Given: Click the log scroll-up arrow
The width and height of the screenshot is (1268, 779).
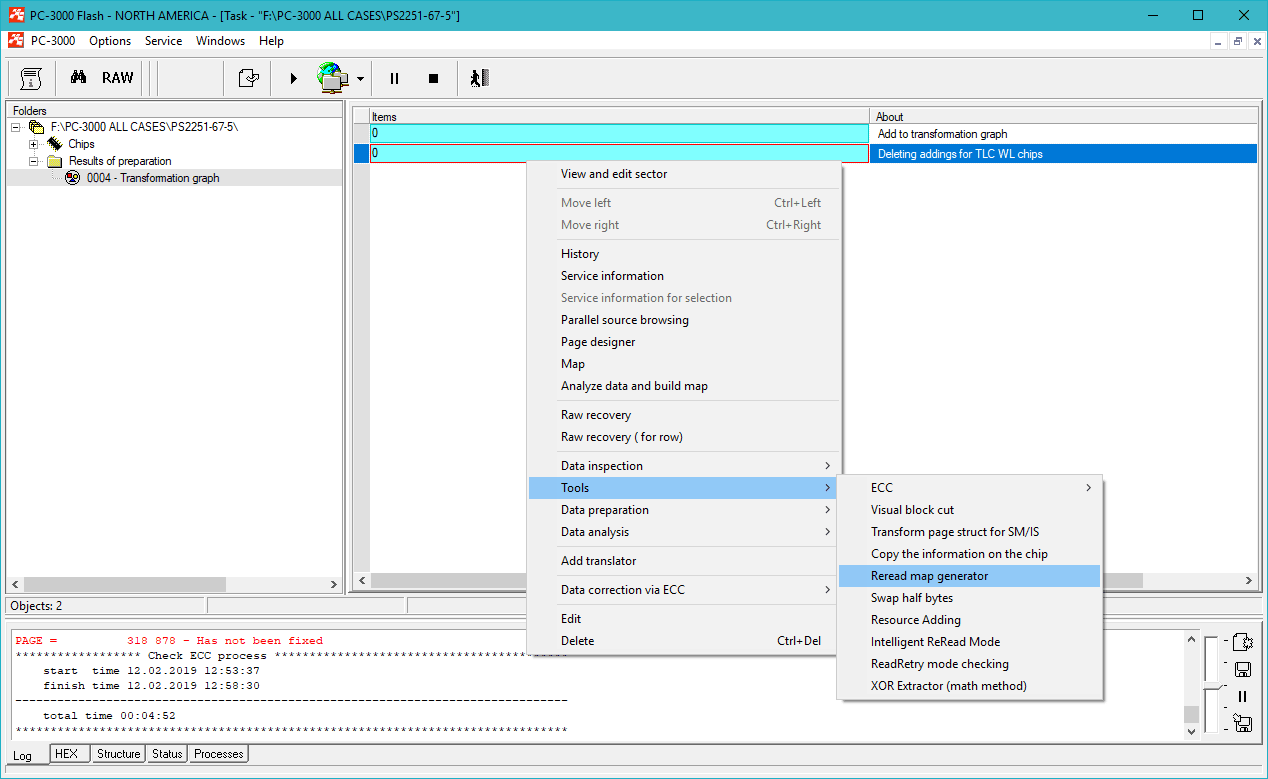Looking at the screenshot, I should pos(1191,639).
